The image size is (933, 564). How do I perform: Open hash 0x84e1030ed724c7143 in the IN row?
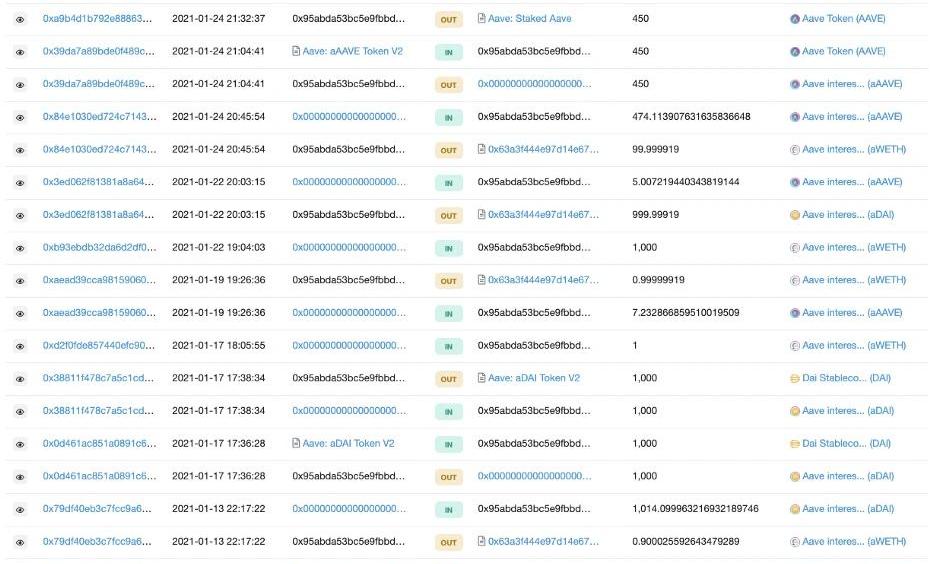(x=99, y=117)
